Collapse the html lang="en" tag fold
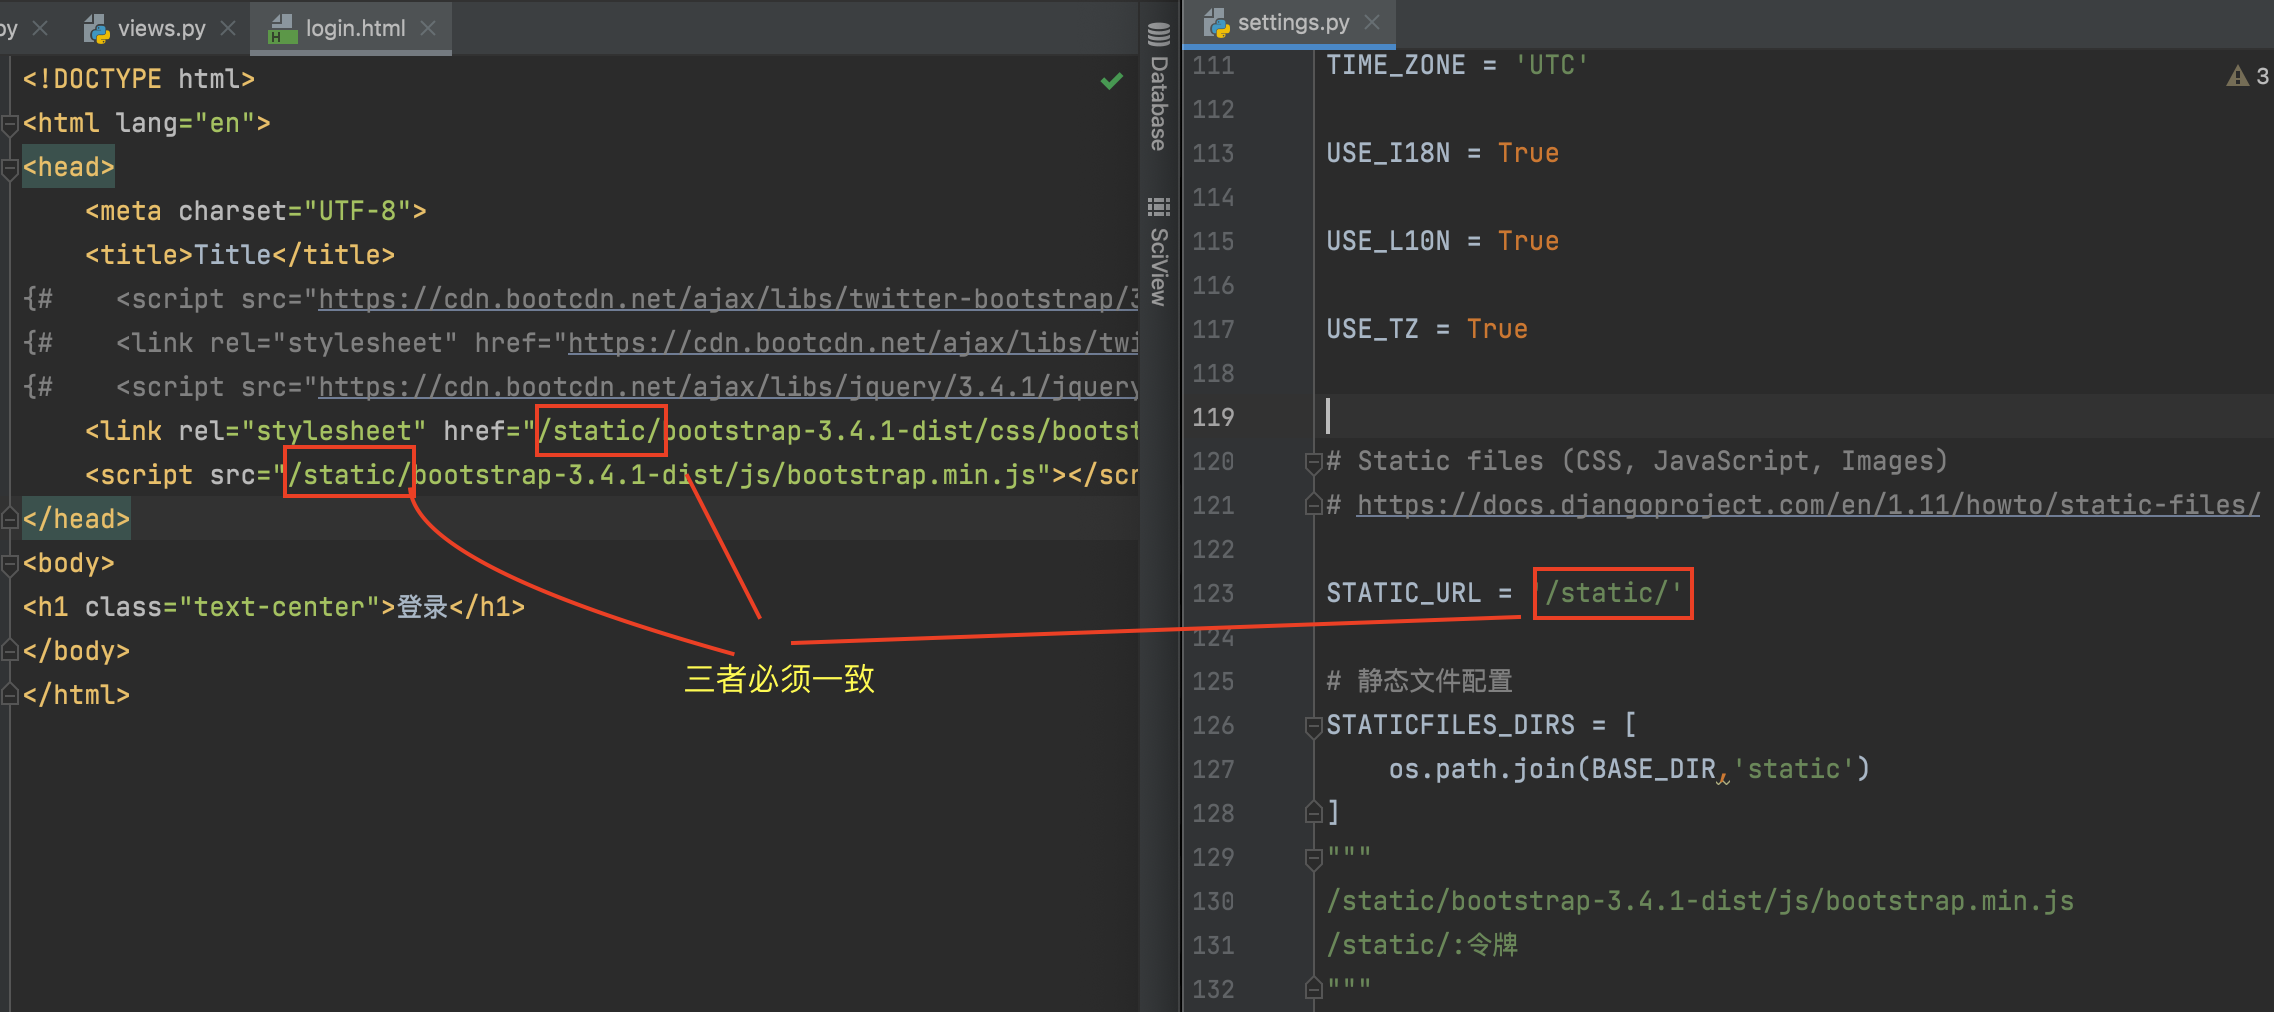Image resolution: width=2274 pixels, height=1012 pixels. (x=10, y=124)
